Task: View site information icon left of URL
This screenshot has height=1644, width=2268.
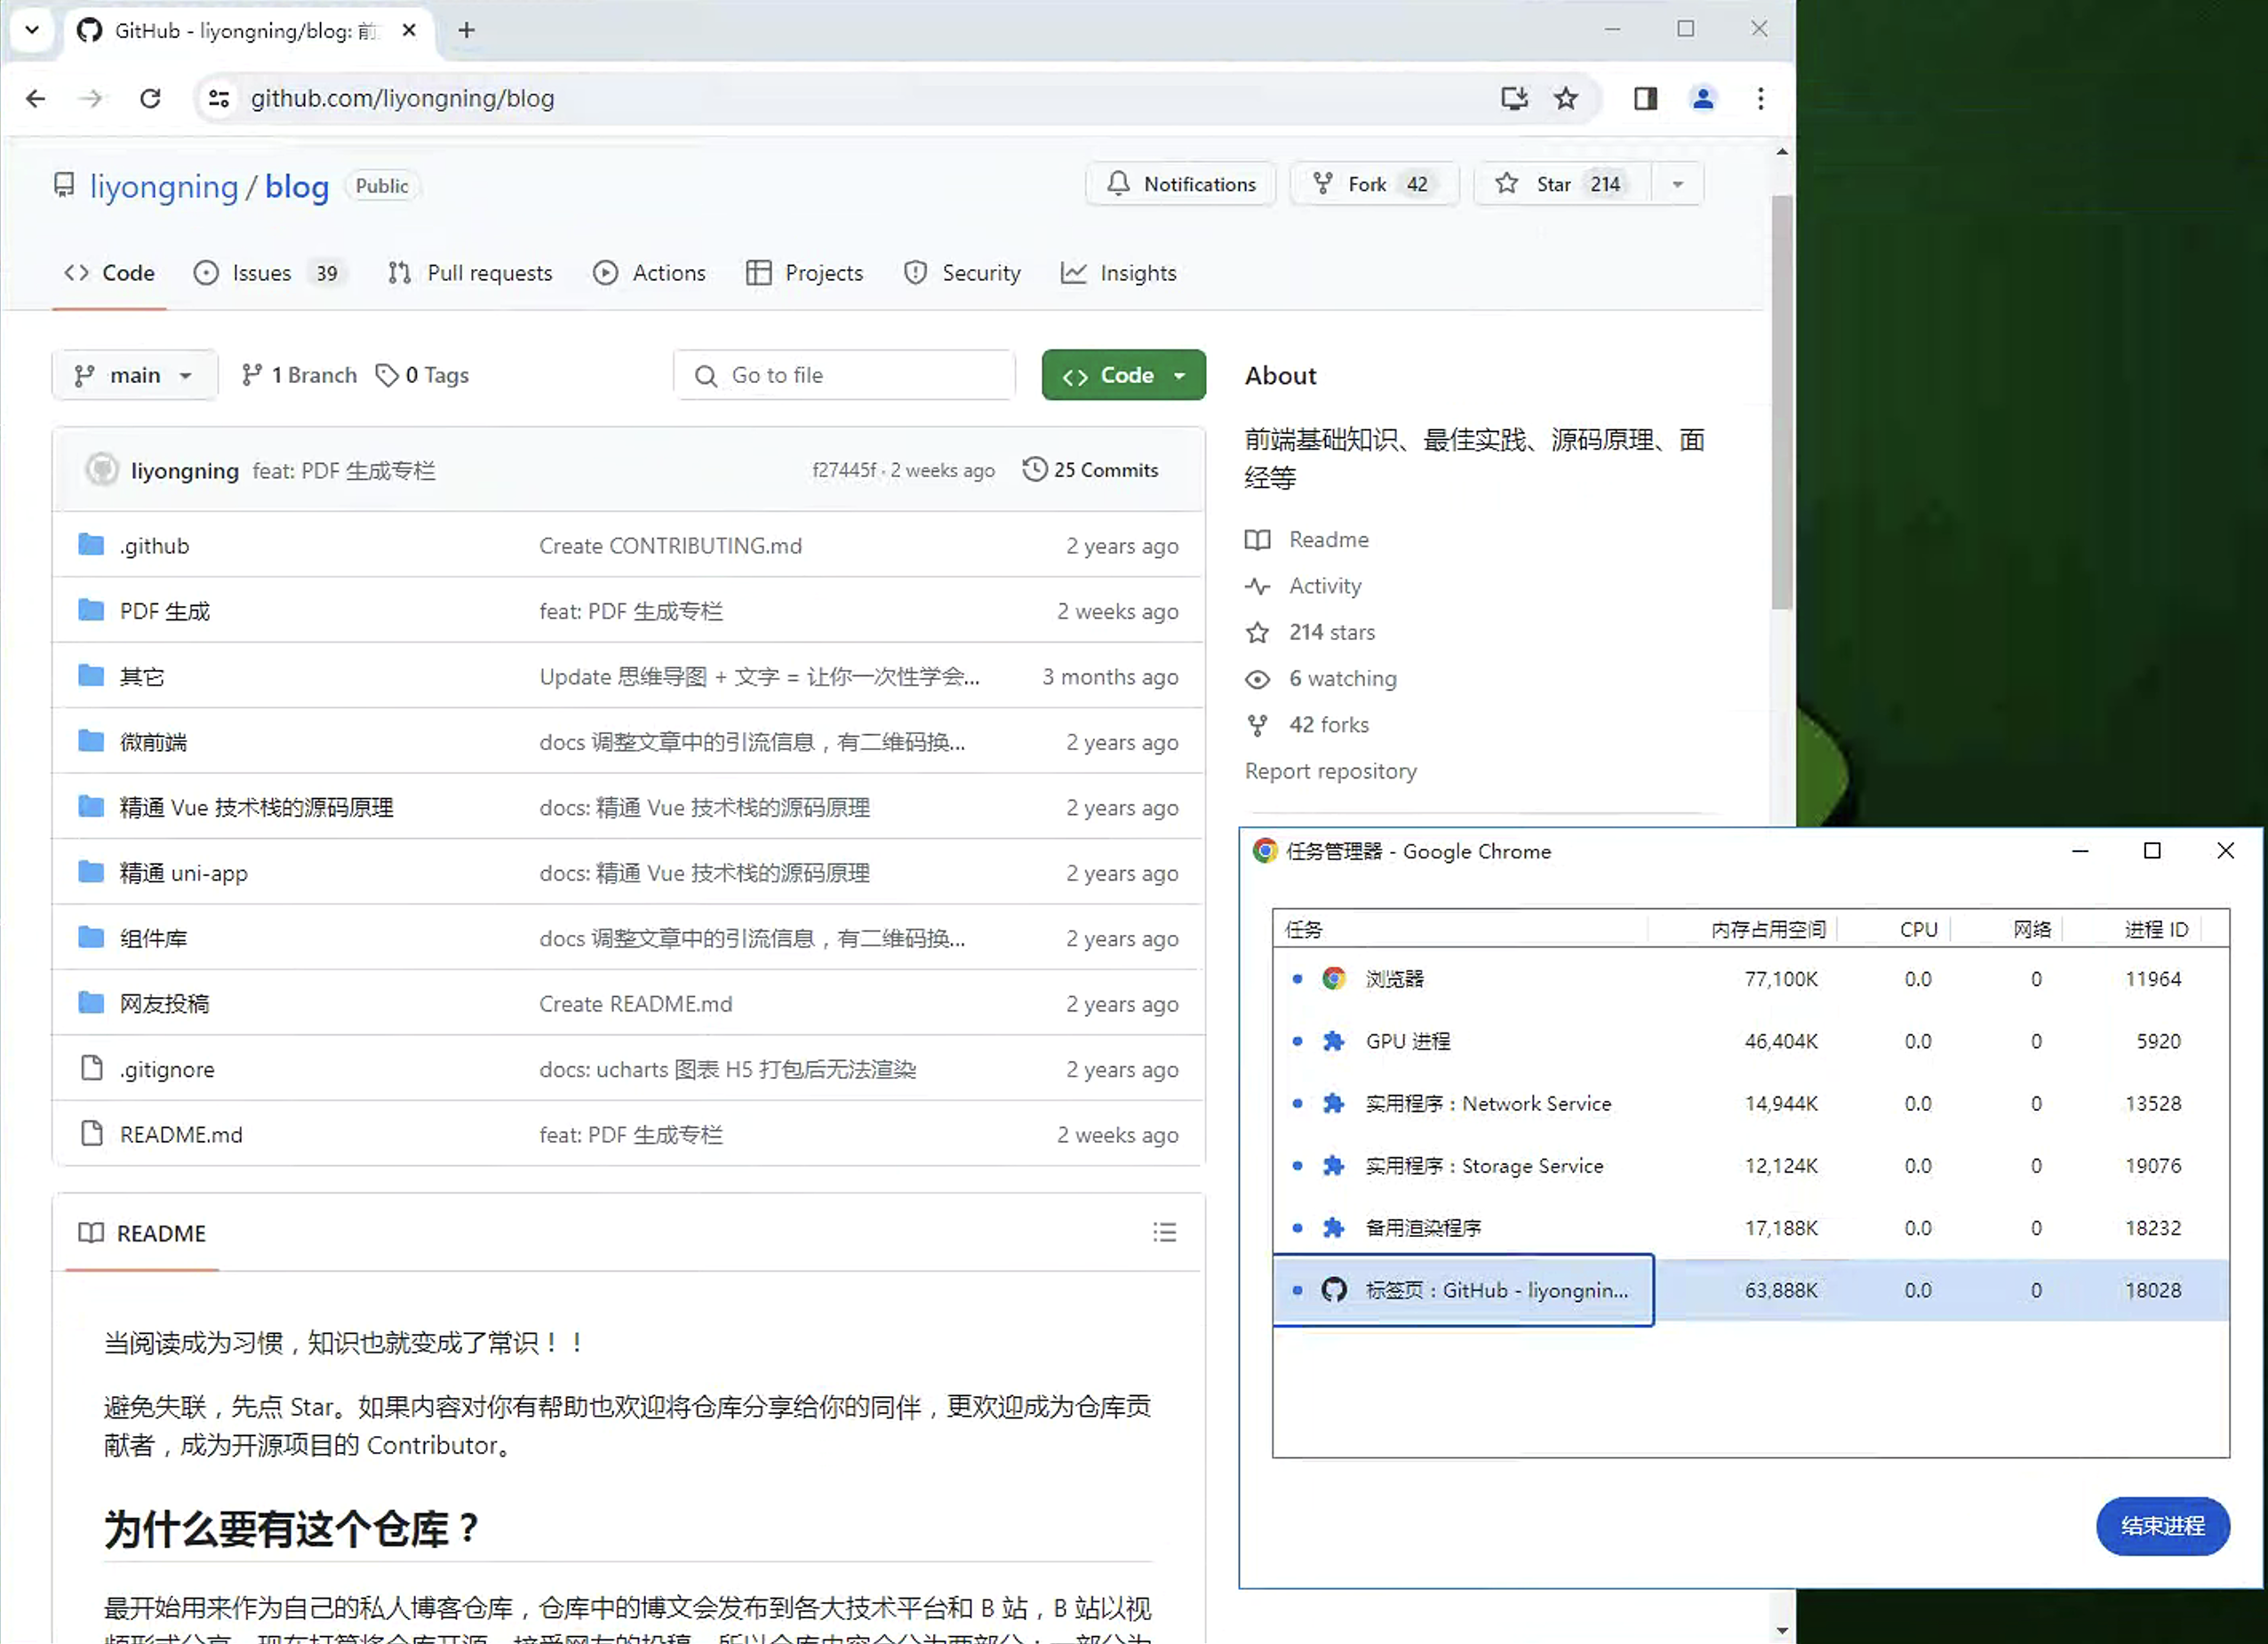Action: [x=219, y=98]
